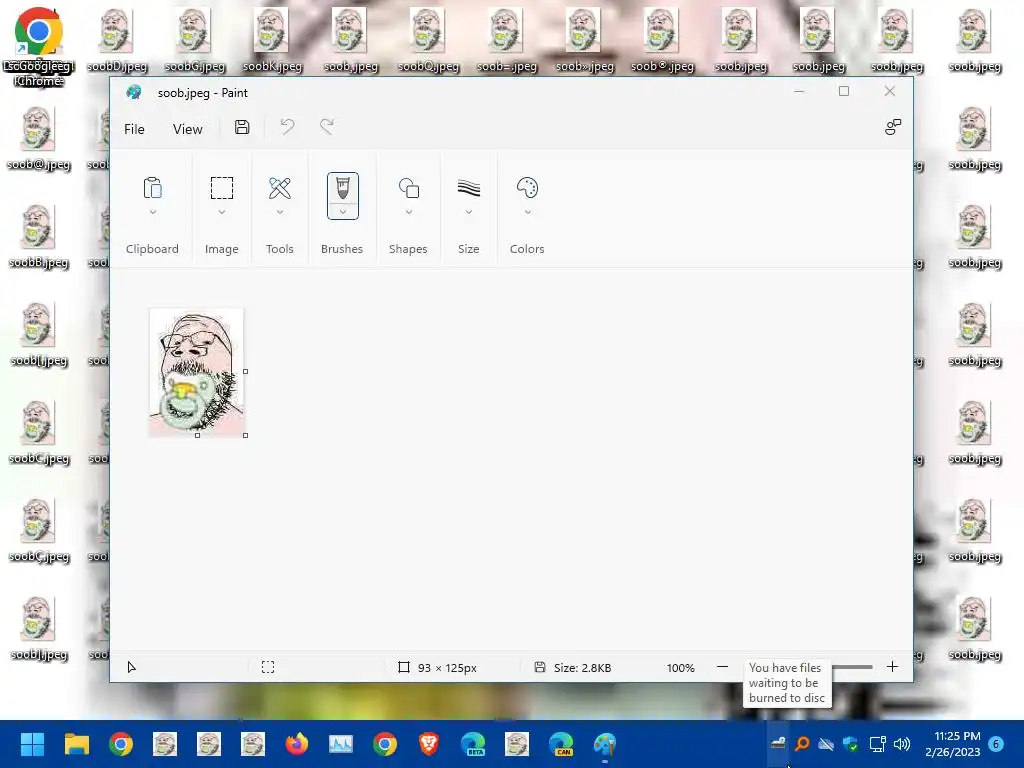Open the Windows Start menu

[32, 744]
